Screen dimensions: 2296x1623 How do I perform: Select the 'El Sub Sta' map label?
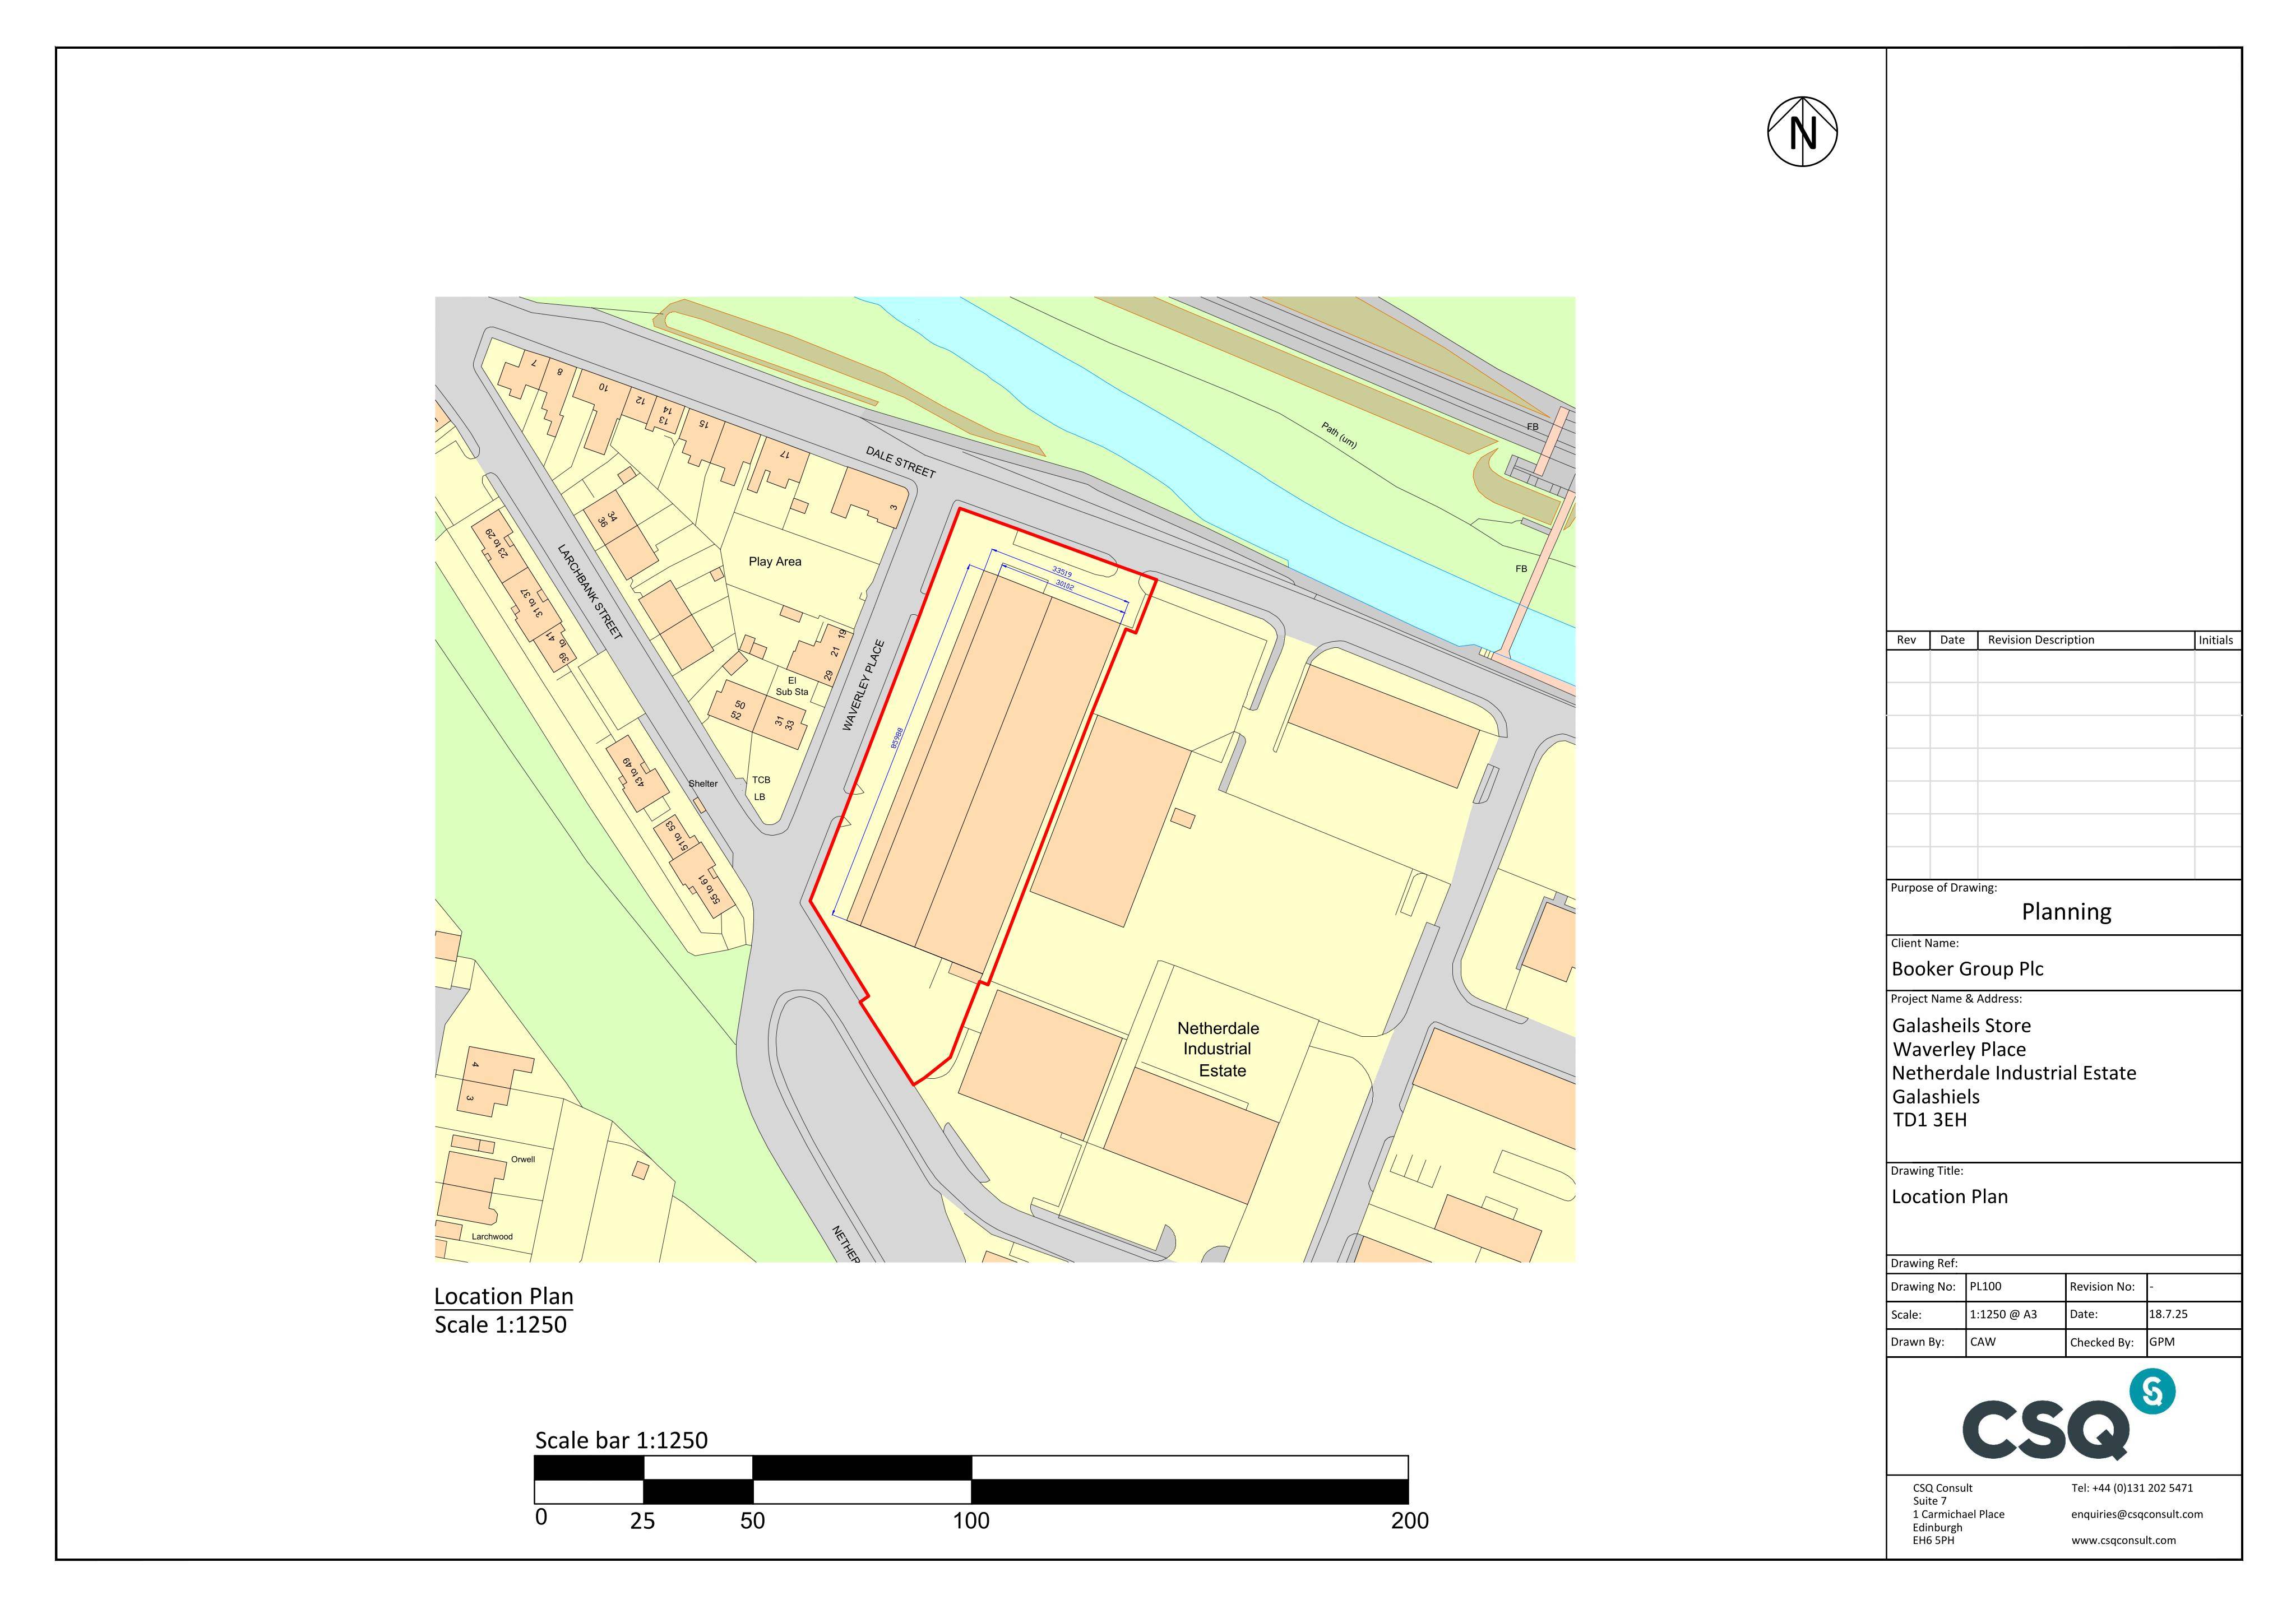[792, 686]
